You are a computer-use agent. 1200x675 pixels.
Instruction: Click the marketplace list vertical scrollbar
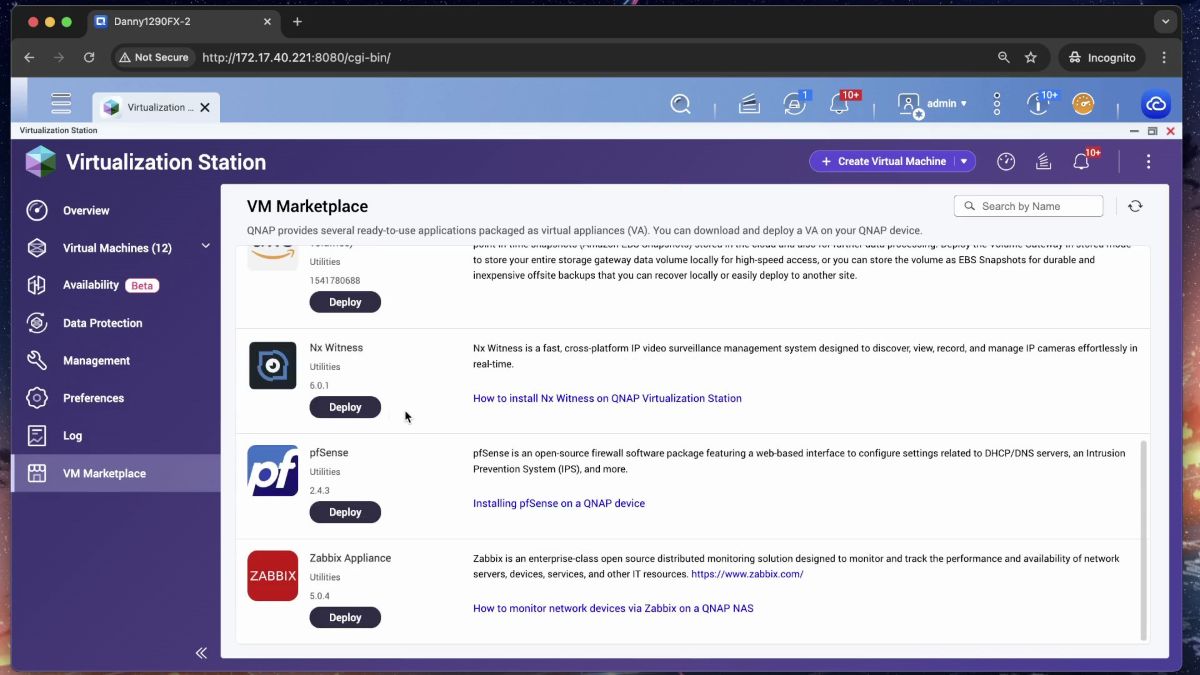(x=1144, y=540)
